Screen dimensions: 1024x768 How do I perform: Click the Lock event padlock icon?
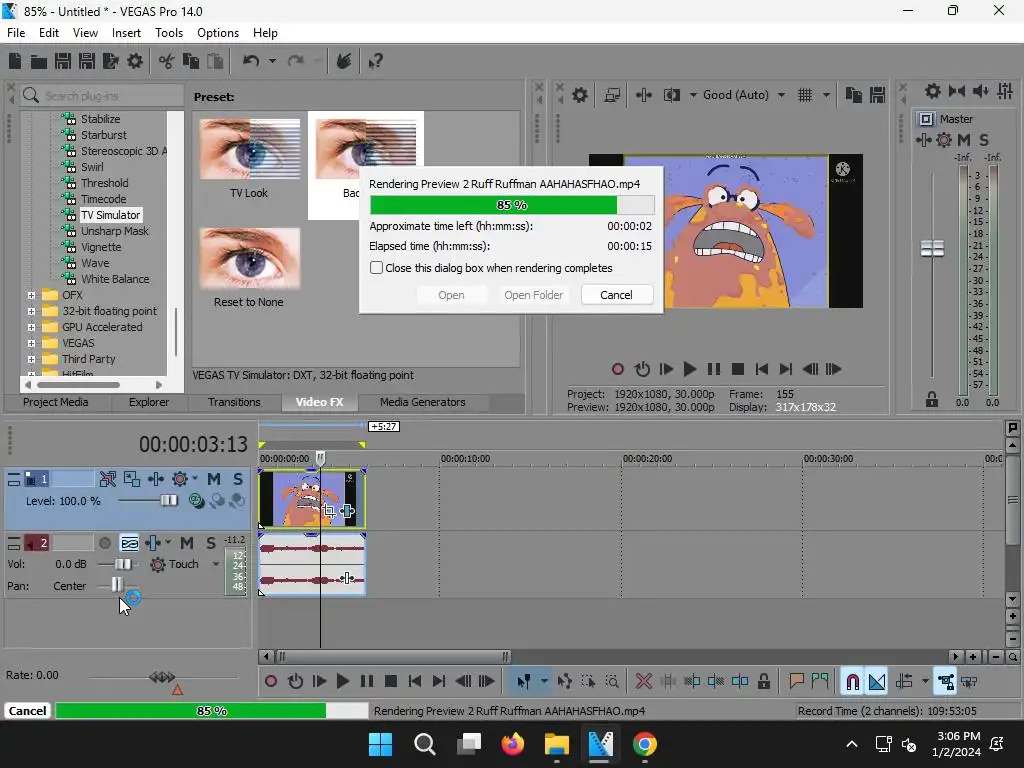point(763,681)
